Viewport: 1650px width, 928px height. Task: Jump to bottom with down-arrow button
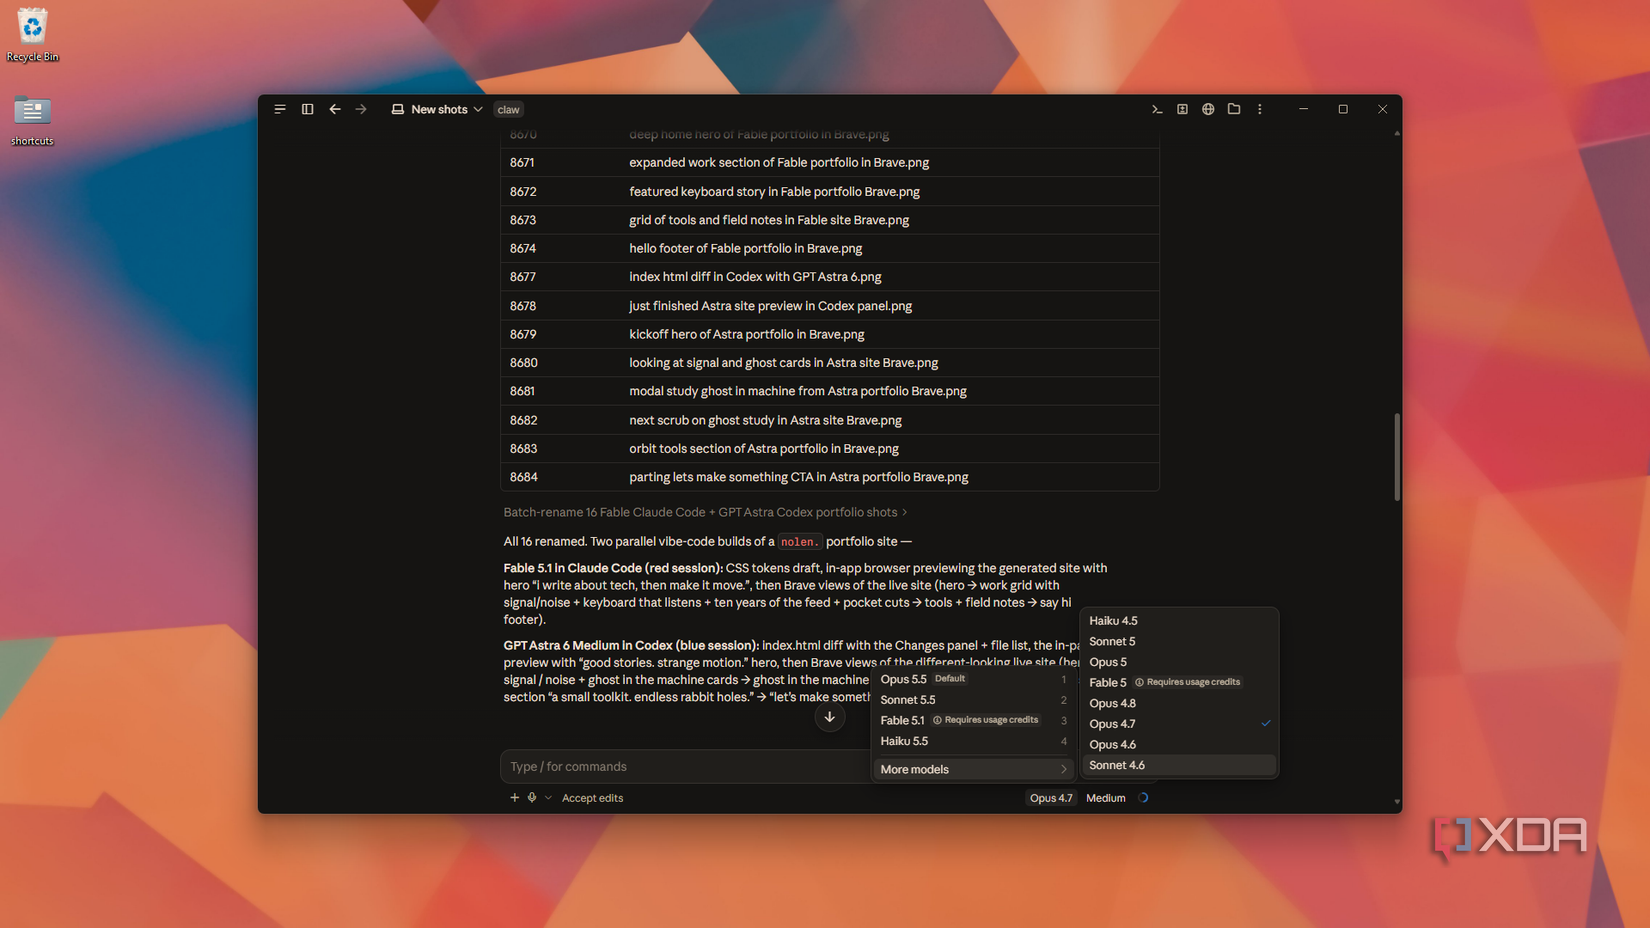[x=829, y=717]
